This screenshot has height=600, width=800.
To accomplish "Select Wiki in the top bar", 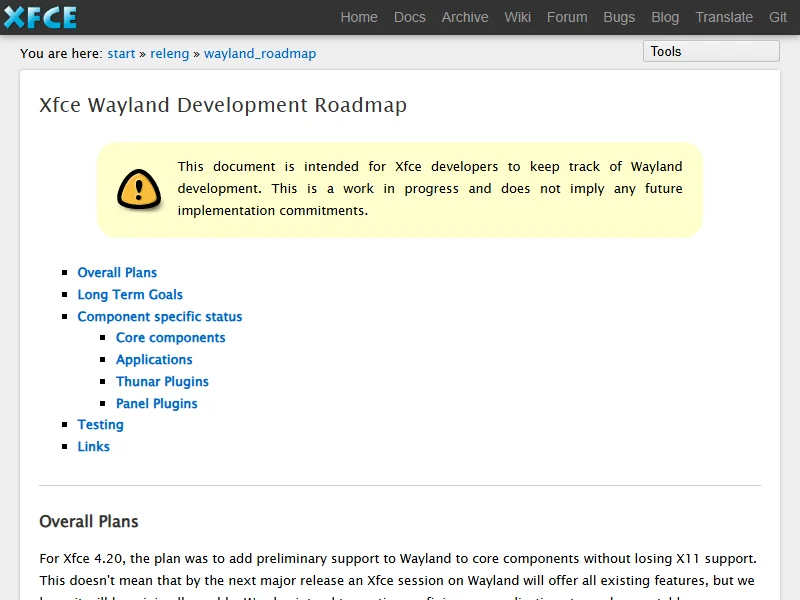I will tap(518, 17).
